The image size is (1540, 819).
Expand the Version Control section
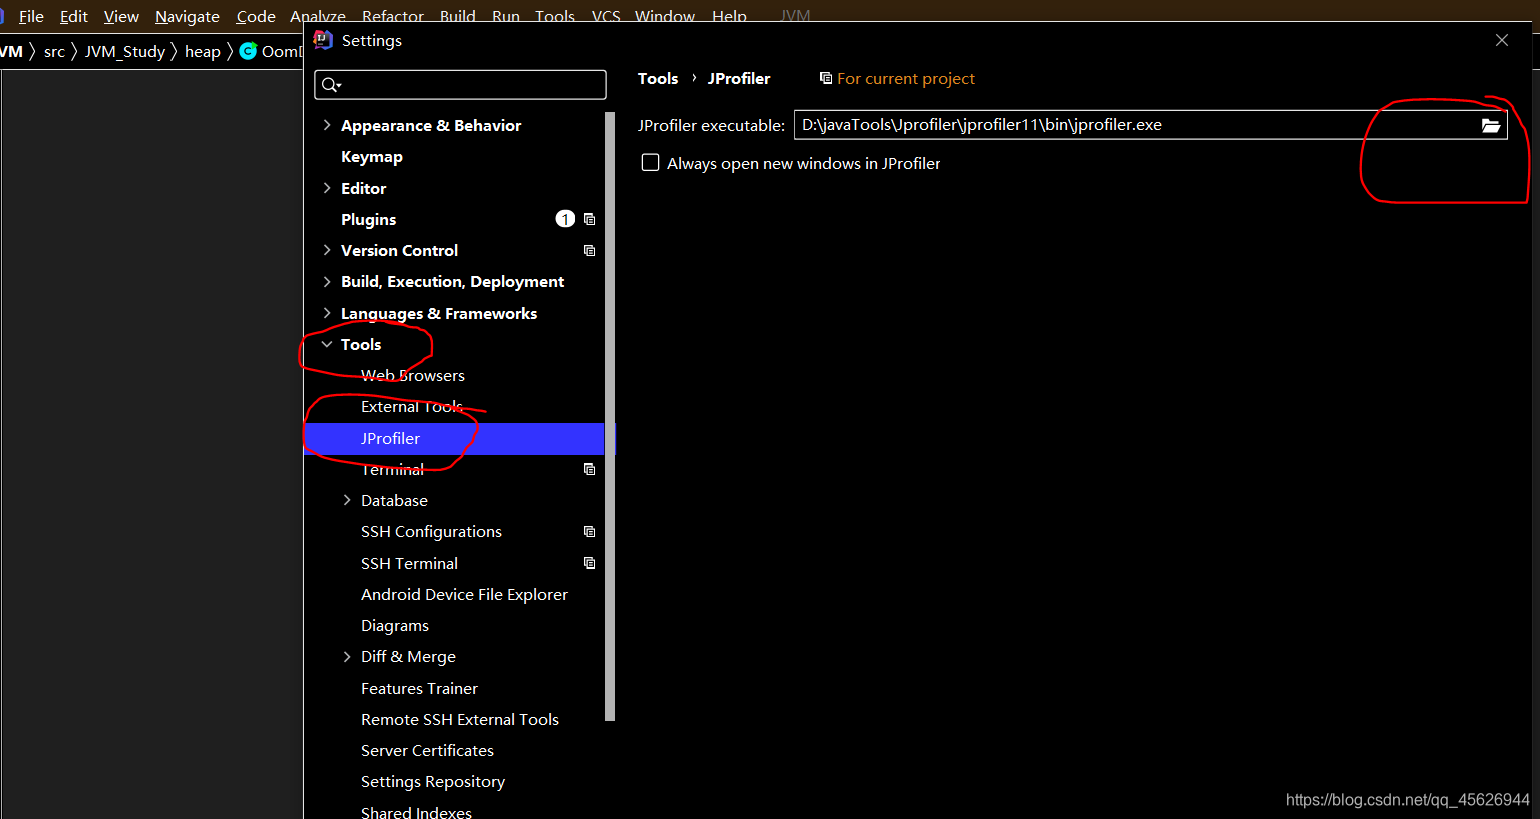point(327,250)
